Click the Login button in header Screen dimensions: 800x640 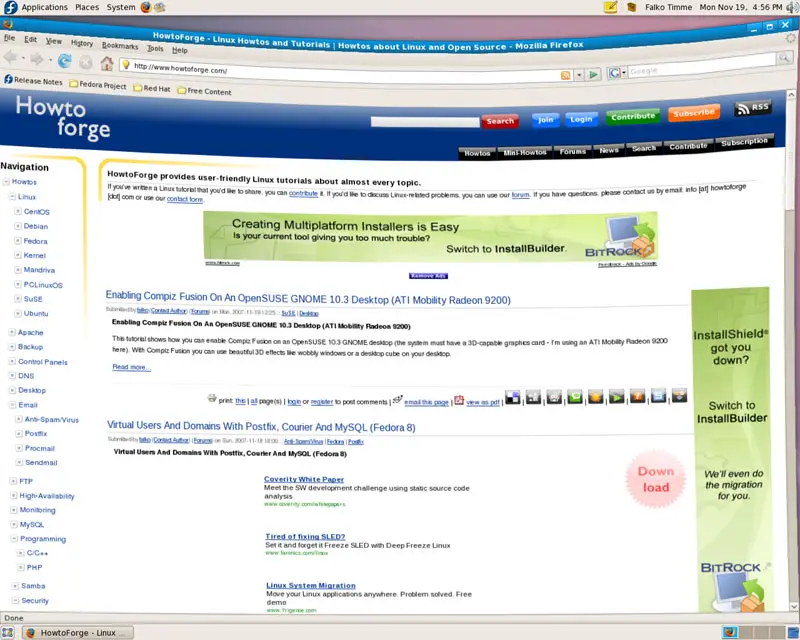click(581, 119)
